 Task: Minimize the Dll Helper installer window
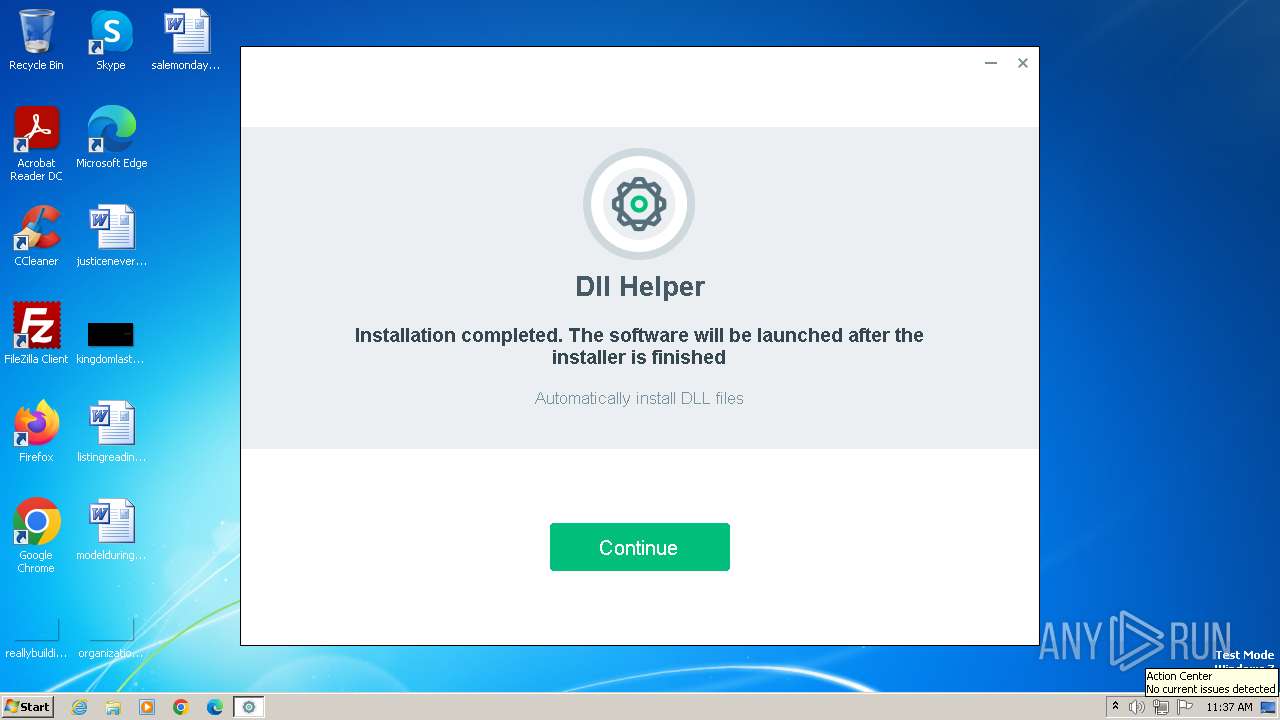(x=991, y=63)
